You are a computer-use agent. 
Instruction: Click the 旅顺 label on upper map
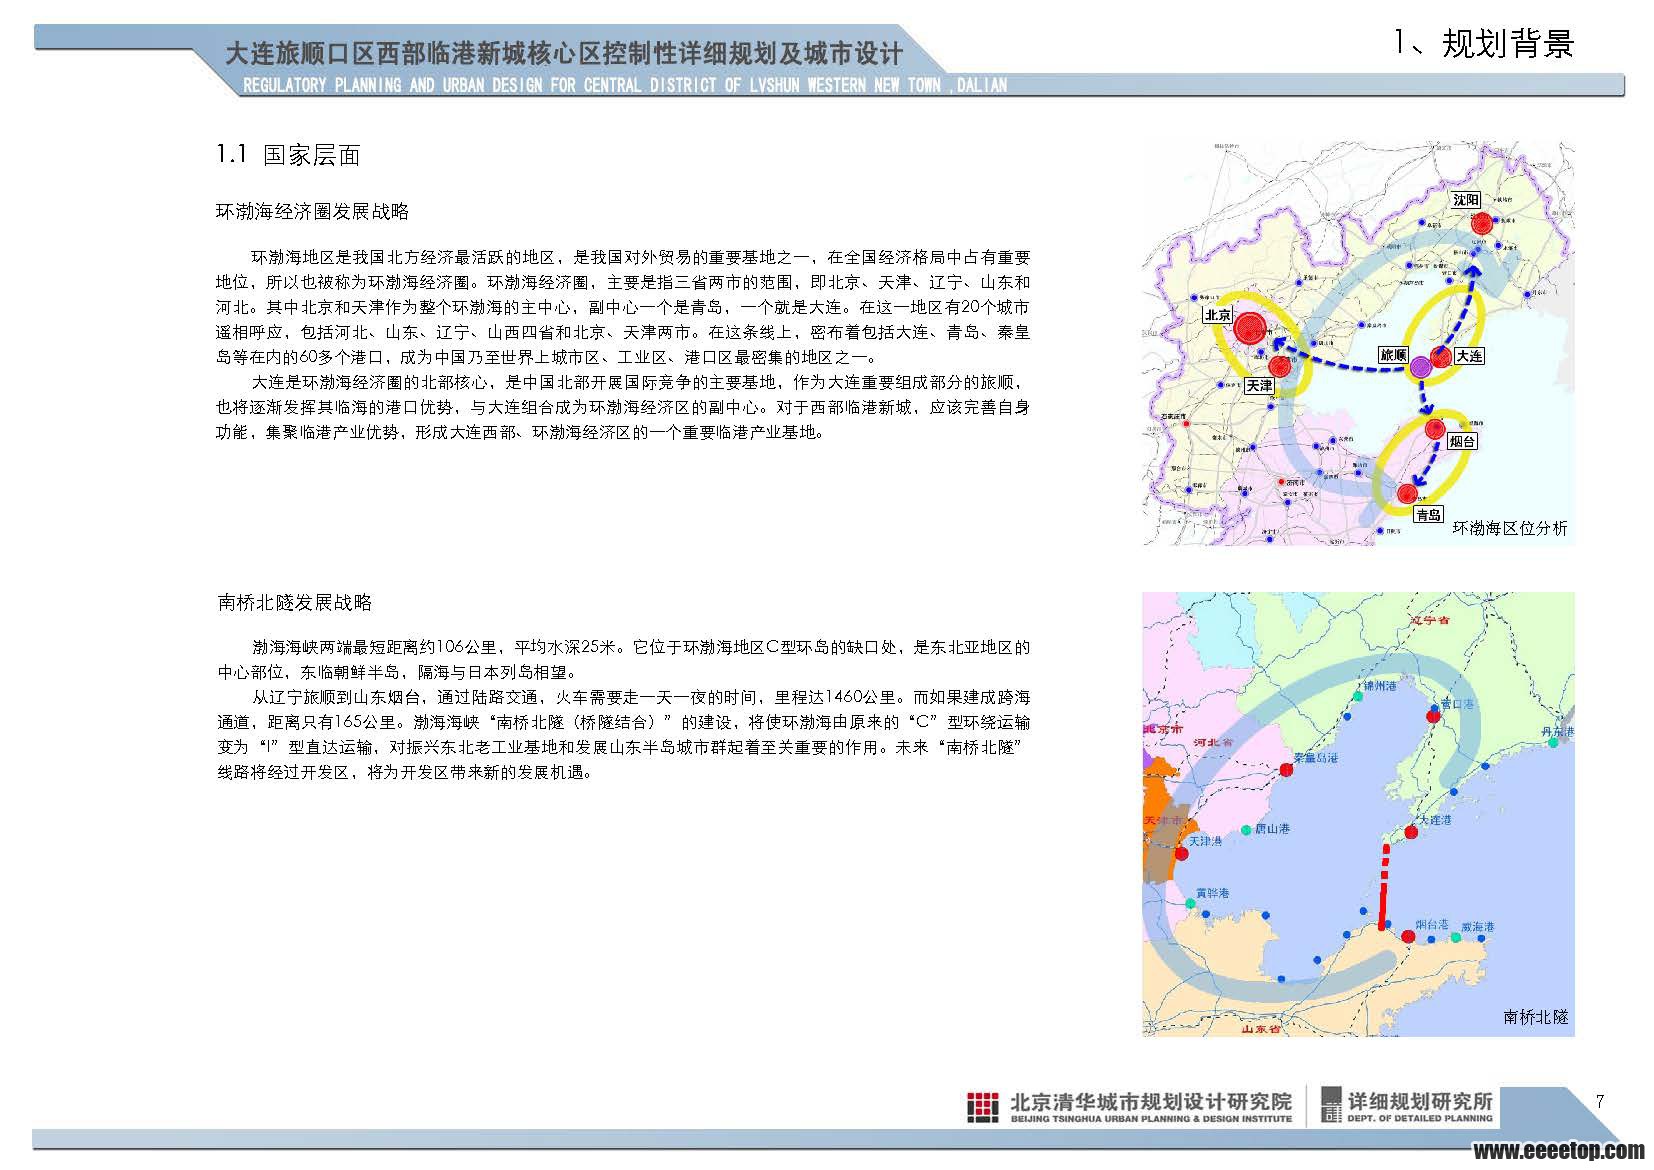point(1393,355)
